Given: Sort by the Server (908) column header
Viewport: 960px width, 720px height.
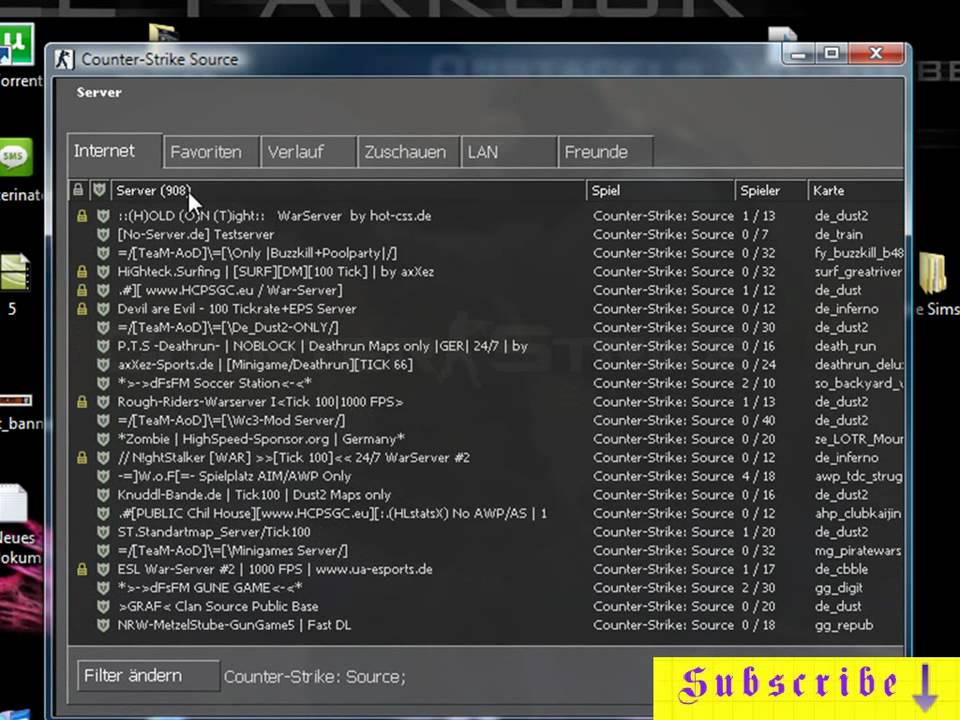Looking at the screenshot, I should coord(348,190).
